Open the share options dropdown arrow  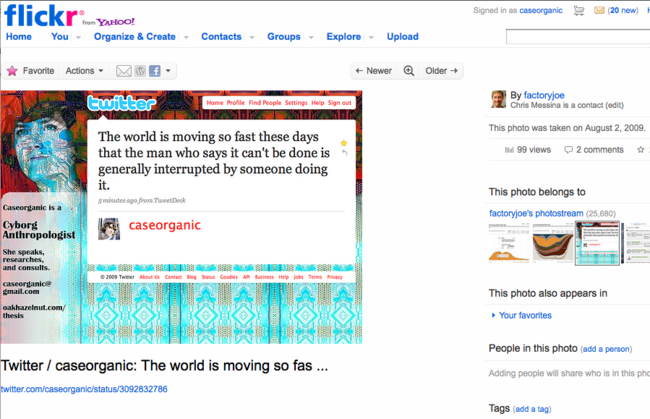tap(168, 71)
